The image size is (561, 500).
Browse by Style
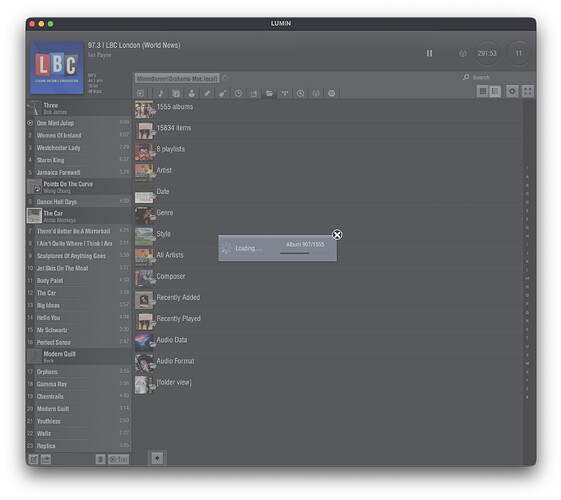tap(328, 236)
